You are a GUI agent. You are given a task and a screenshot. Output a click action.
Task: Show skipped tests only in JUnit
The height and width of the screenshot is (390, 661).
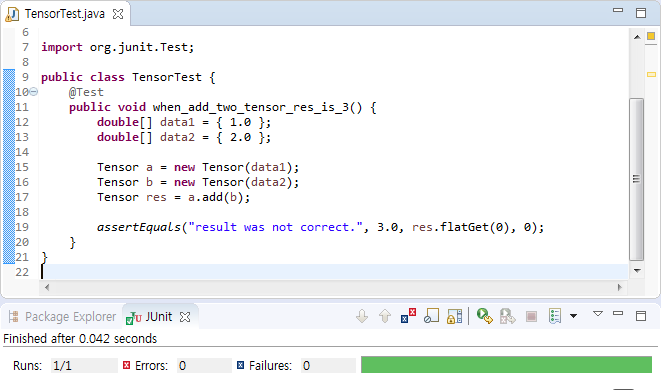click(x=431, y=316)
